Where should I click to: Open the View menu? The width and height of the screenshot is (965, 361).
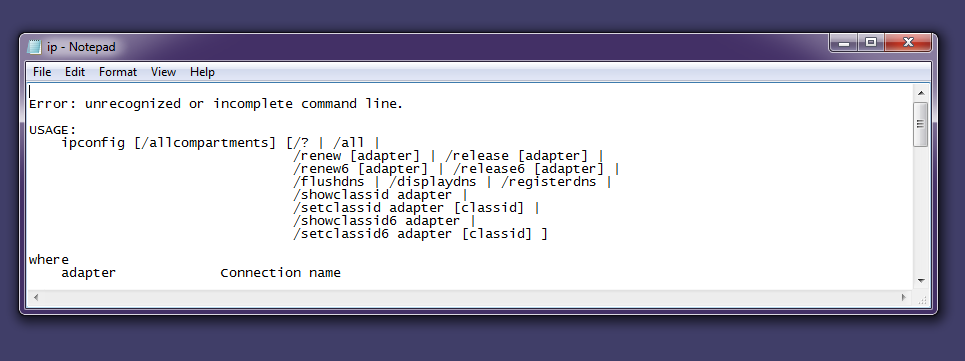(x=163, y=72)
